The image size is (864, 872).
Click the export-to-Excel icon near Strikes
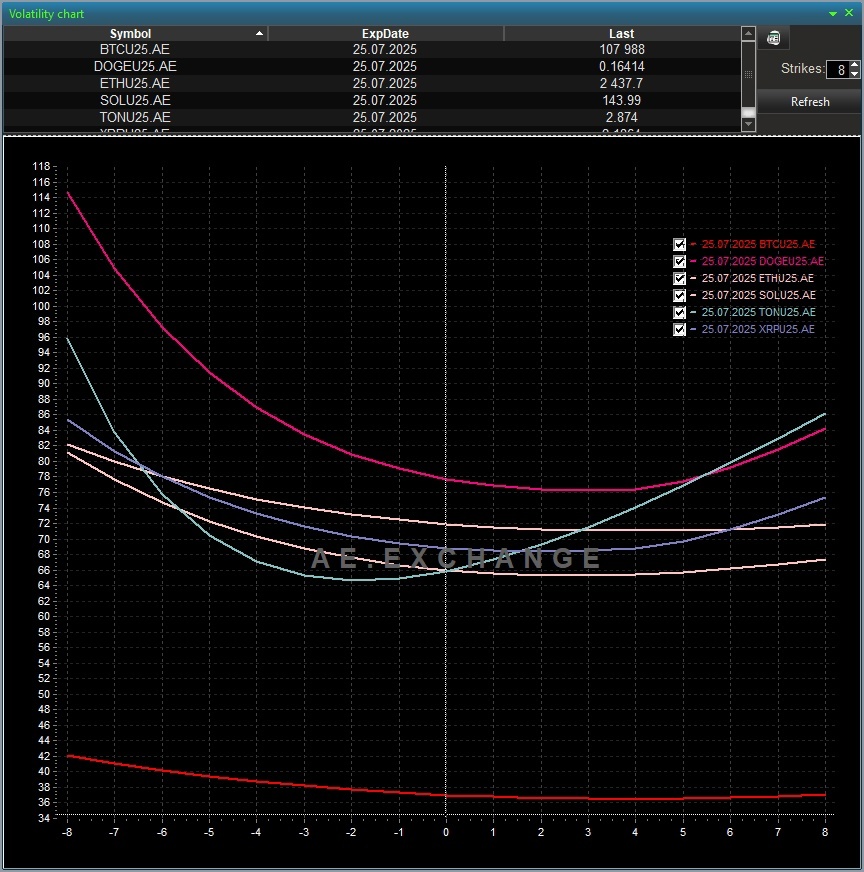773,38
